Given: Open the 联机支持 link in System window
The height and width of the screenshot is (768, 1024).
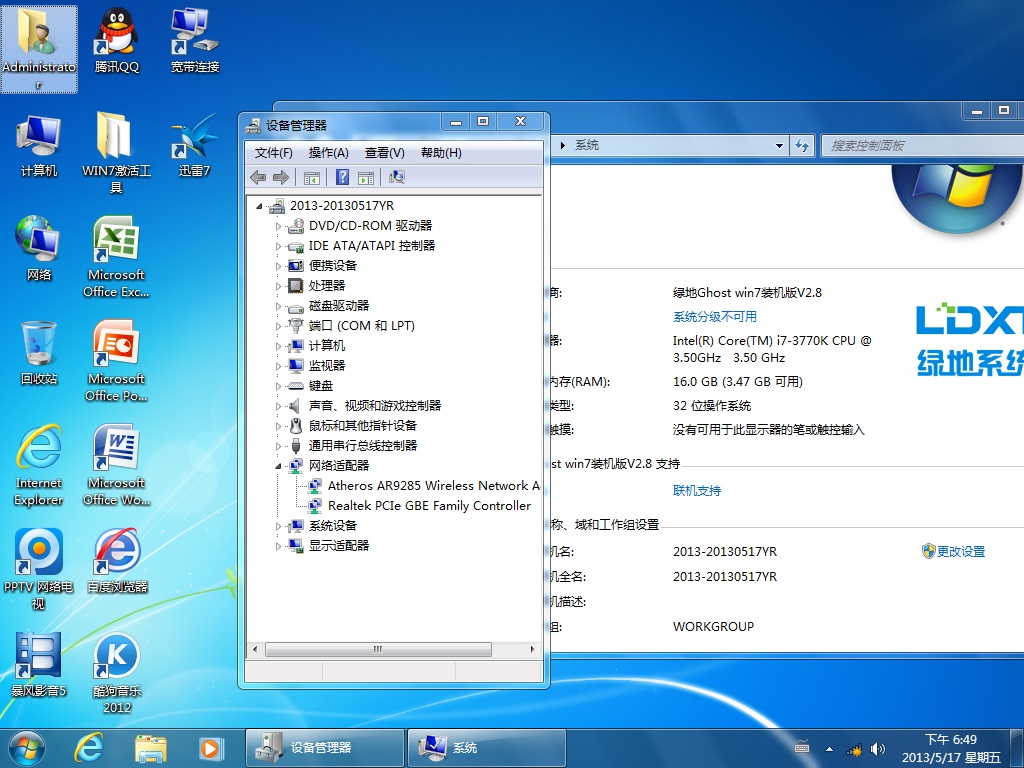Looking at the screenshot, I should point(697,490).
